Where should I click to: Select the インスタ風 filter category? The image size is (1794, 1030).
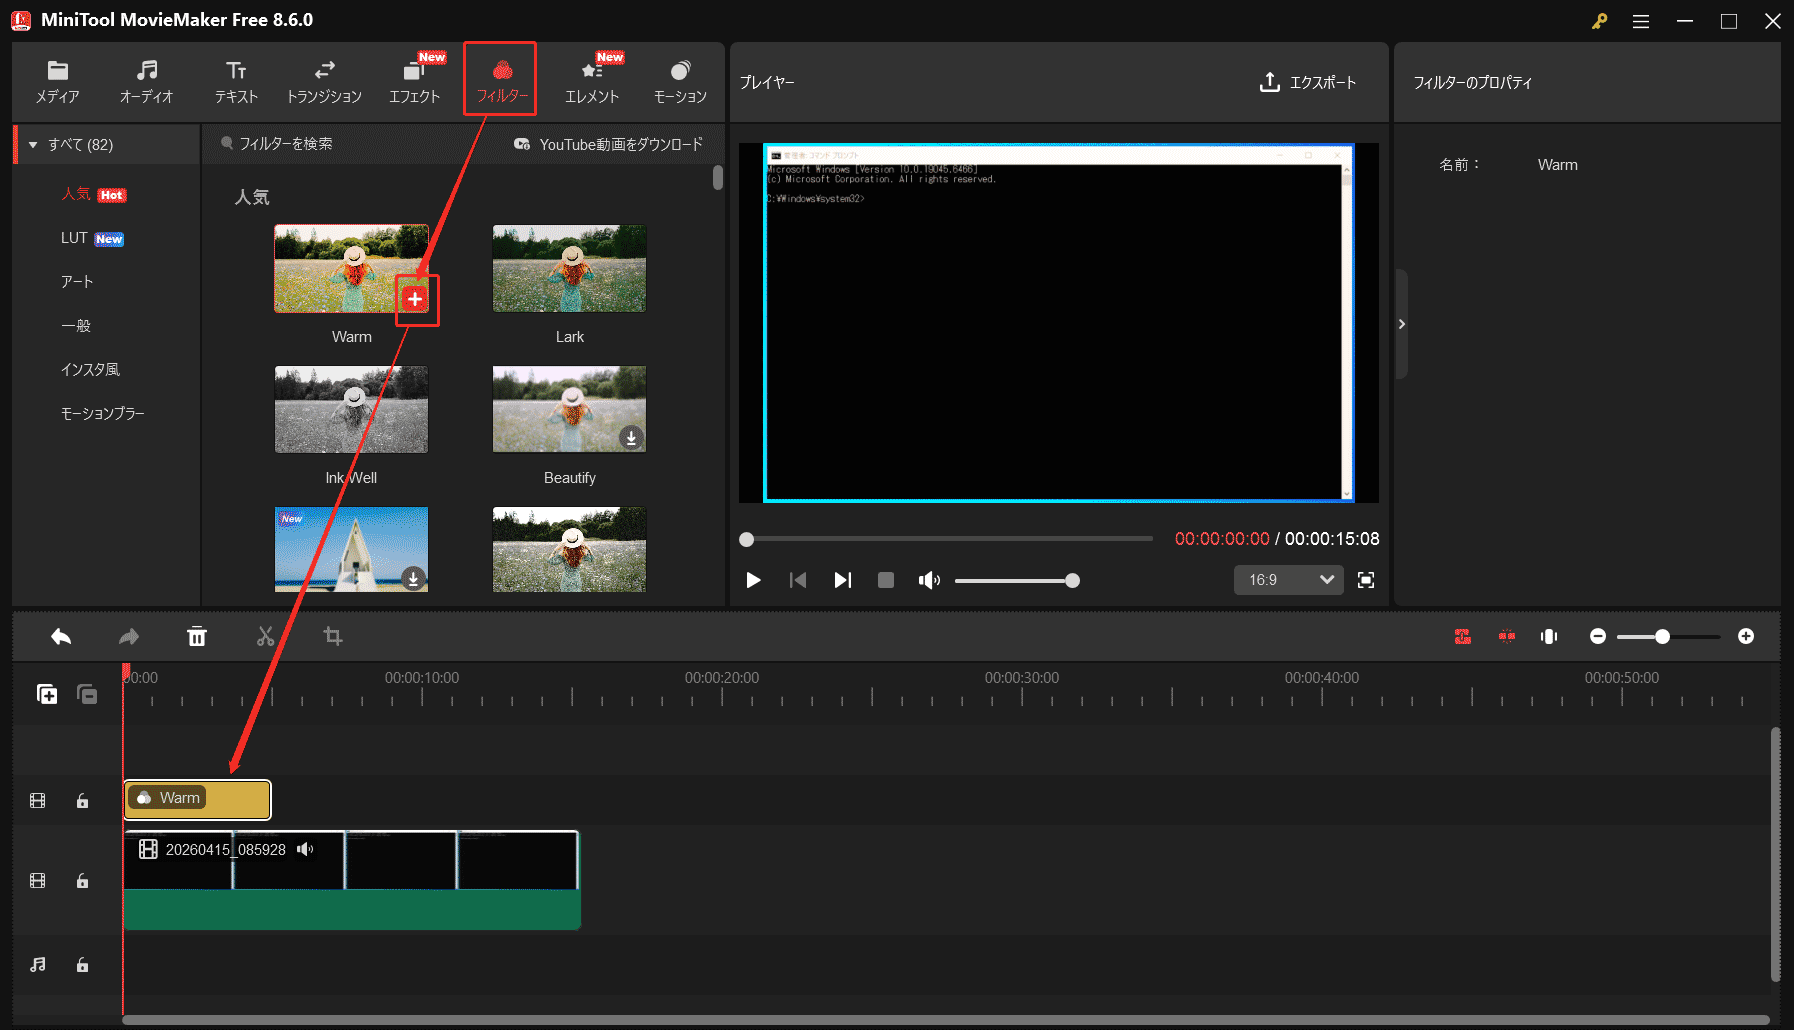[x=91, y=369]
